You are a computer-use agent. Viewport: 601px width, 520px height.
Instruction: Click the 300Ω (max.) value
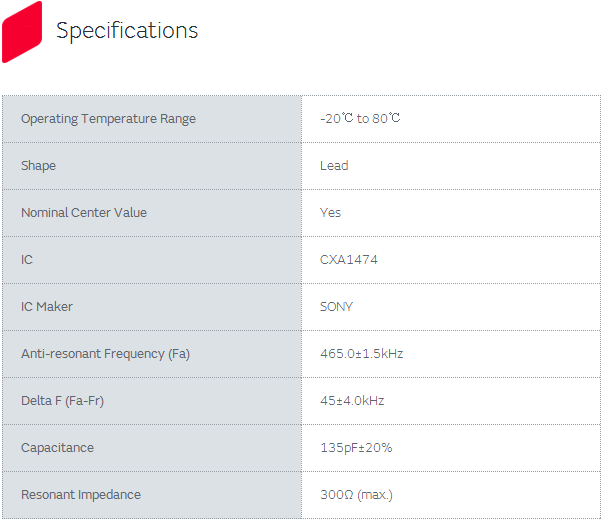tap(356, 495)
